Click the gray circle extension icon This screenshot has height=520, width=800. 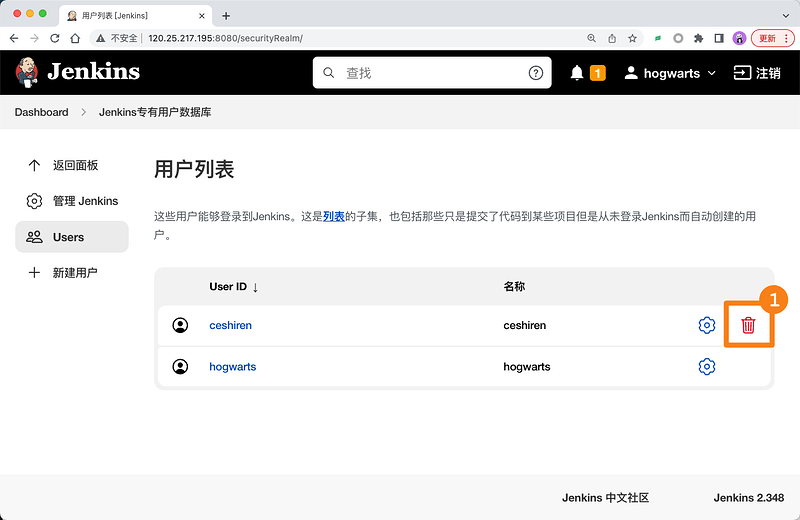point(678,38)
